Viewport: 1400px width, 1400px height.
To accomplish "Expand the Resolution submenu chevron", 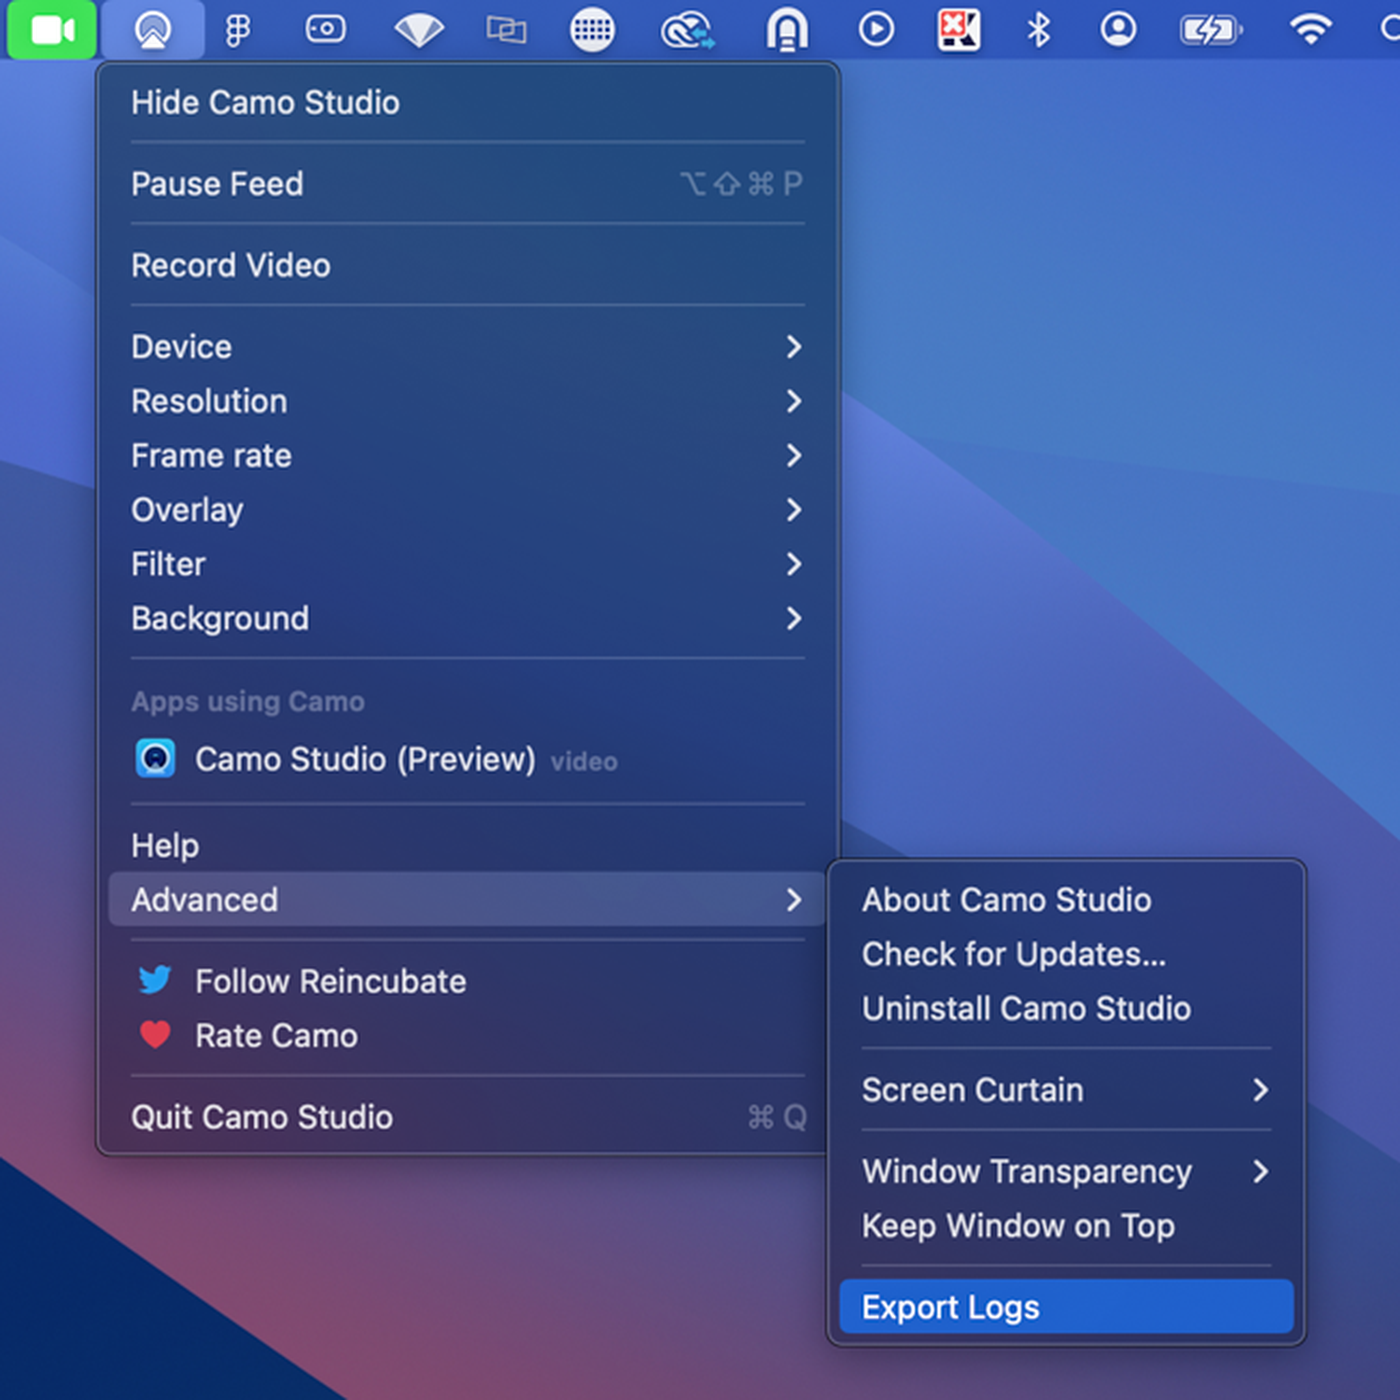I will point(794,401).
